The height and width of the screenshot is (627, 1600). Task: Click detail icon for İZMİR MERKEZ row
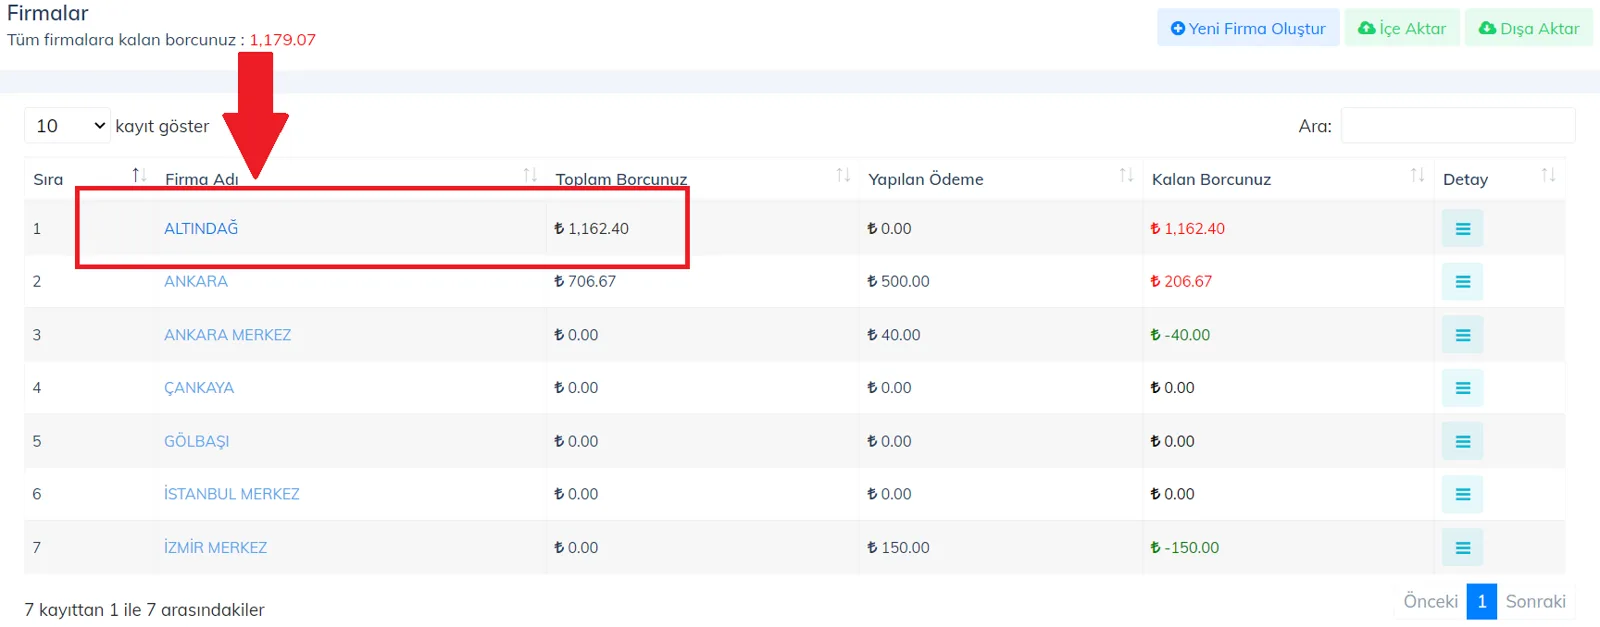[x=1462, y=548]
